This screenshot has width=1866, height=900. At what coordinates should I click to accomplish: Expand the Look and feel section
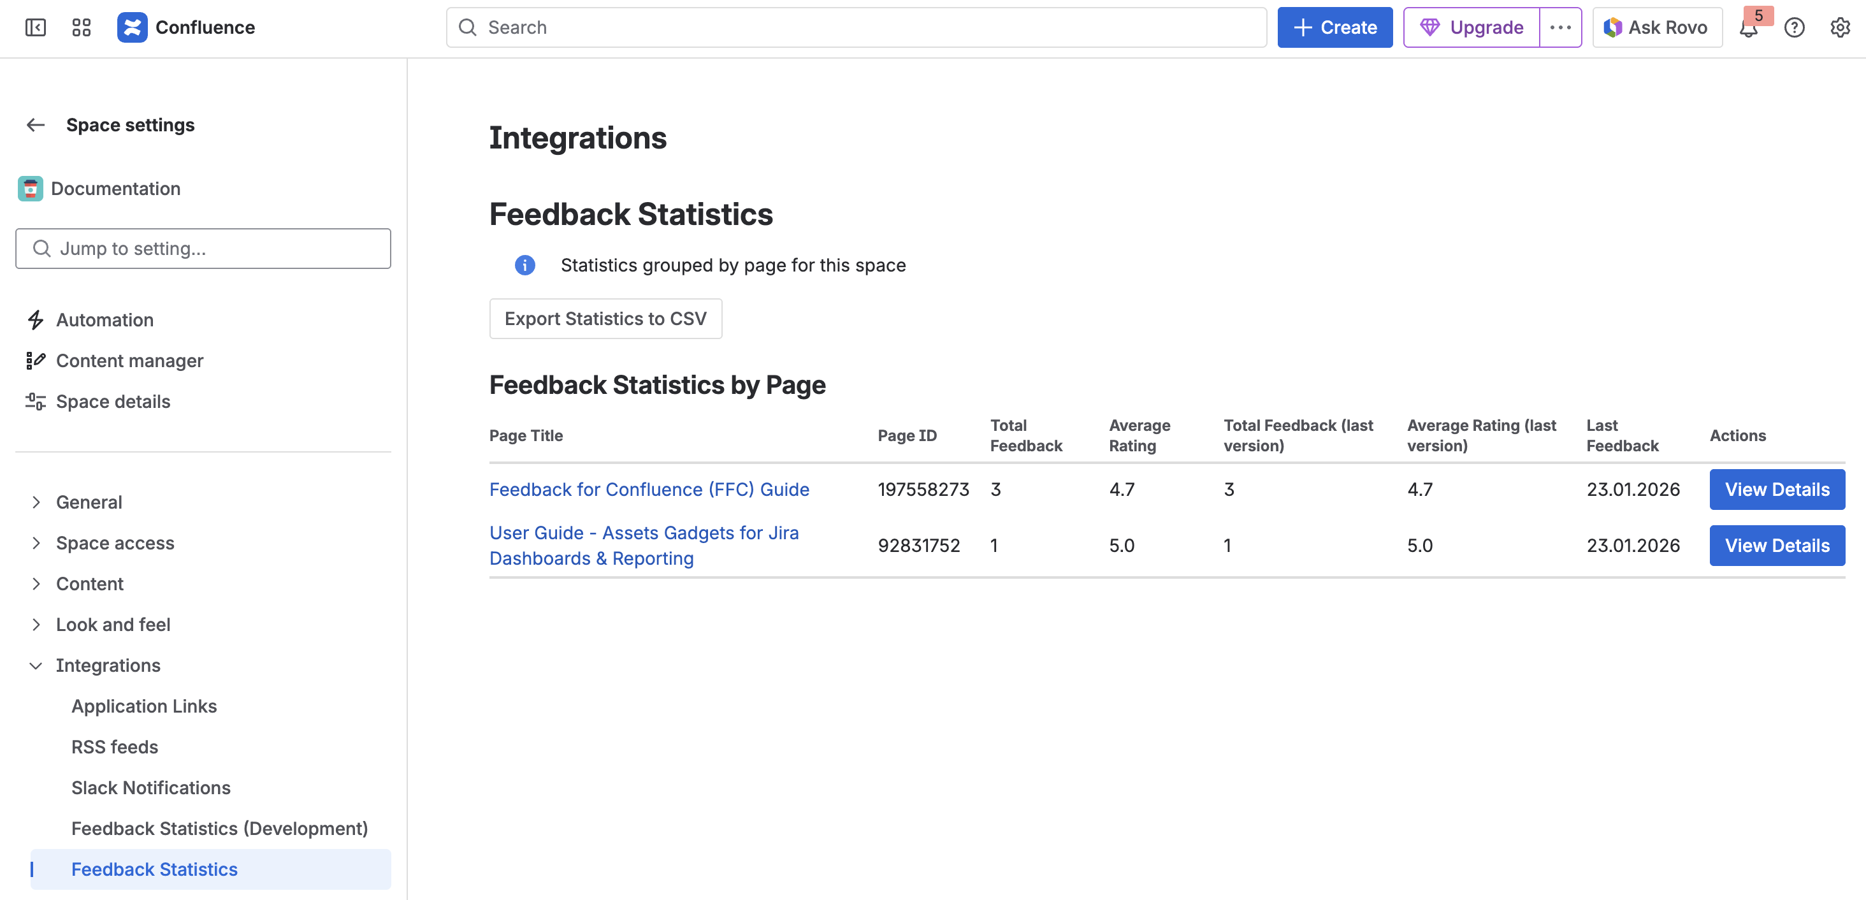click(x=36, y=624)
